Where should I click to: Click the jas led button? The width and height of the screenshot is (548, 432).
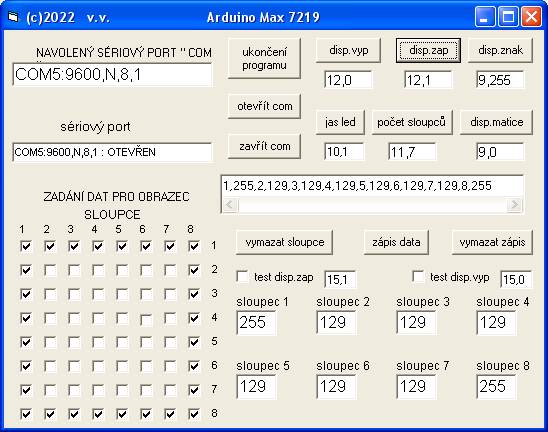340,122
